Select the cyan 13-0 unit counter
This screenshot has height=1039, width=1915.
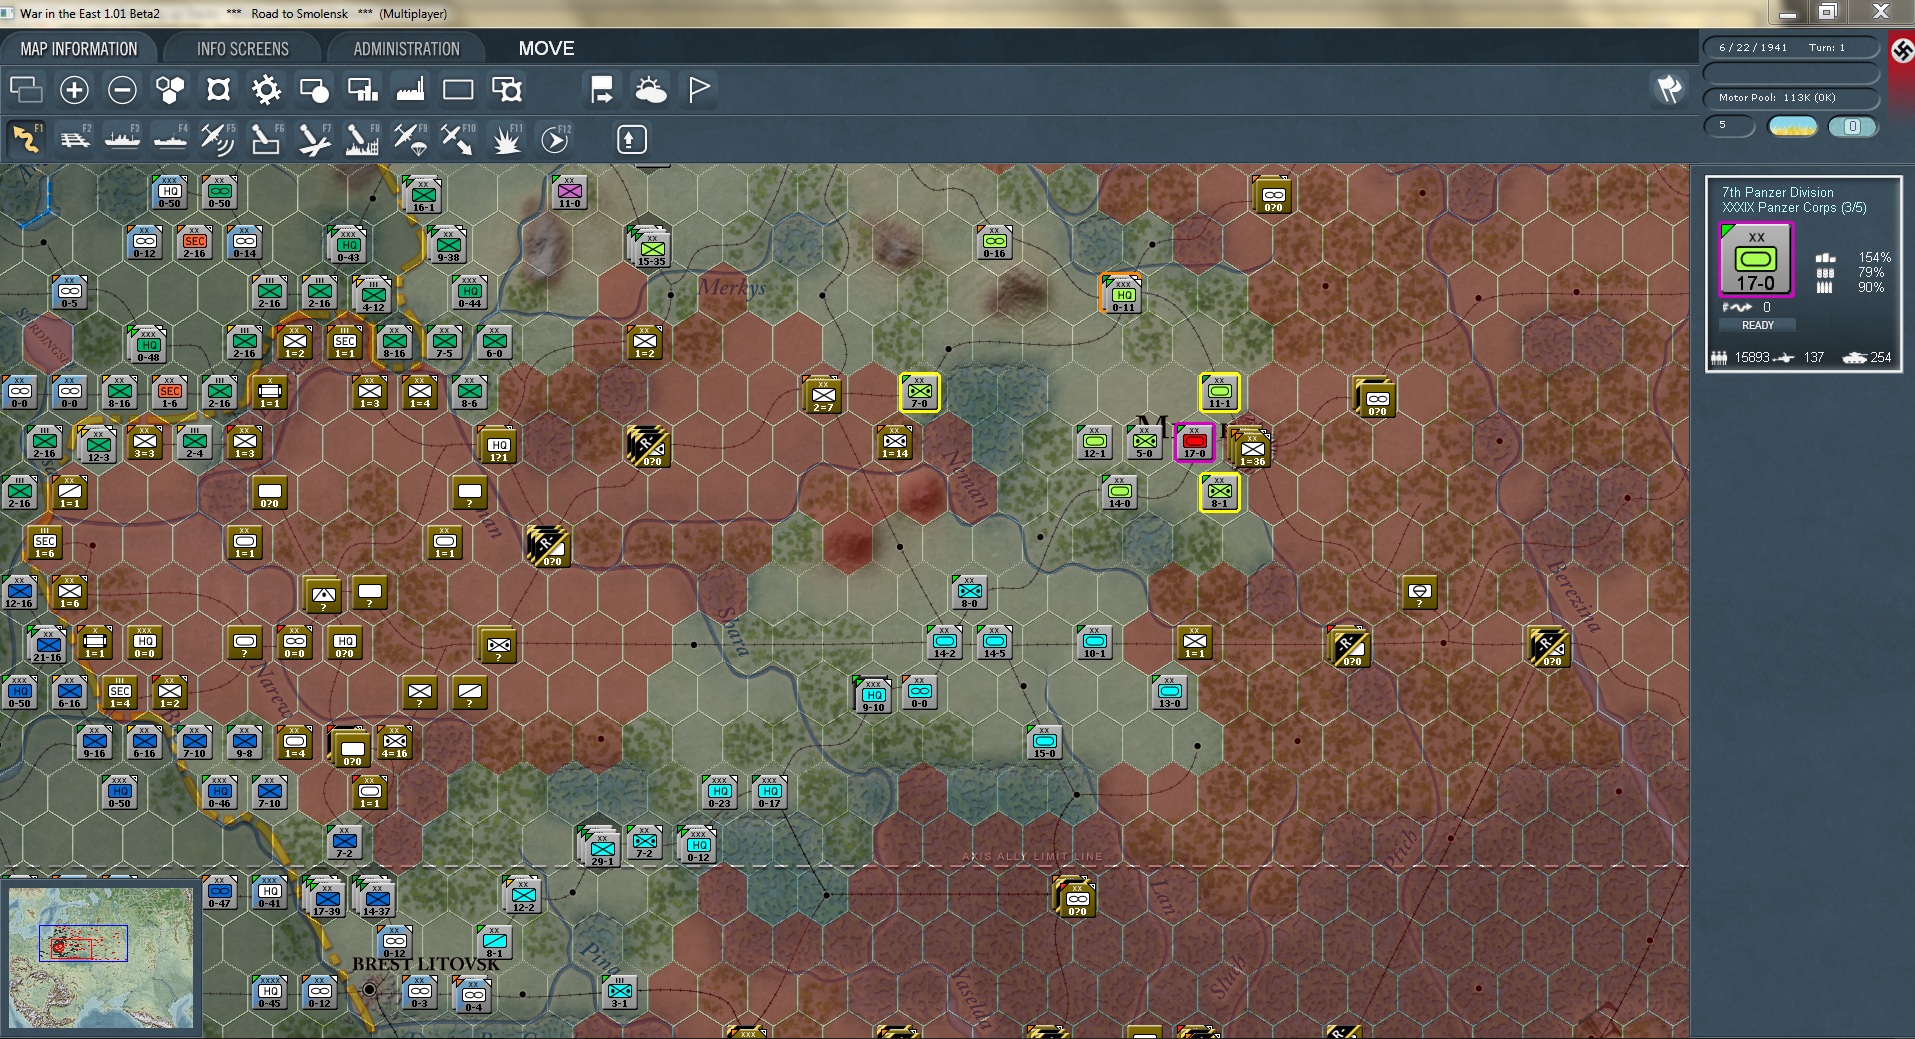1170,692
